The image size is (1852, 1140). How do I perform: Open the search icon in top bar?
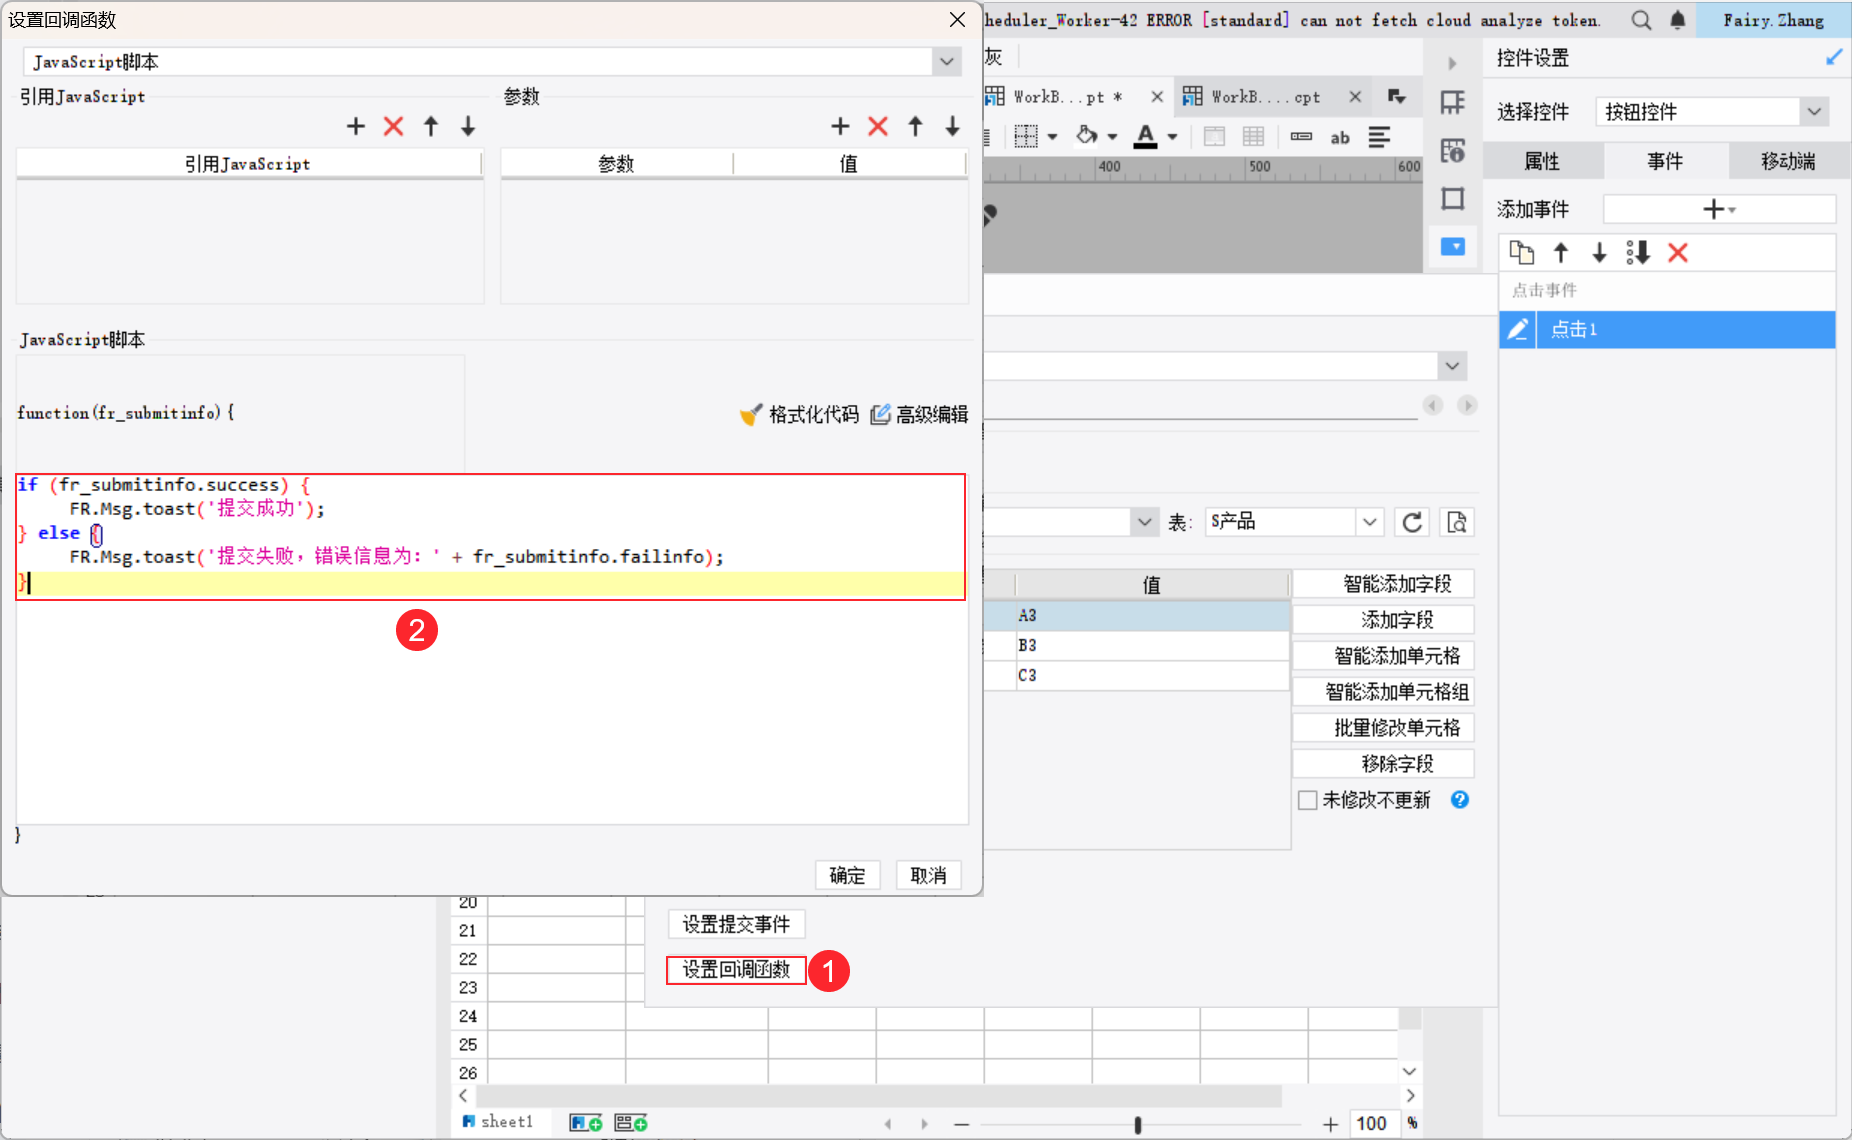[1641, 20]
